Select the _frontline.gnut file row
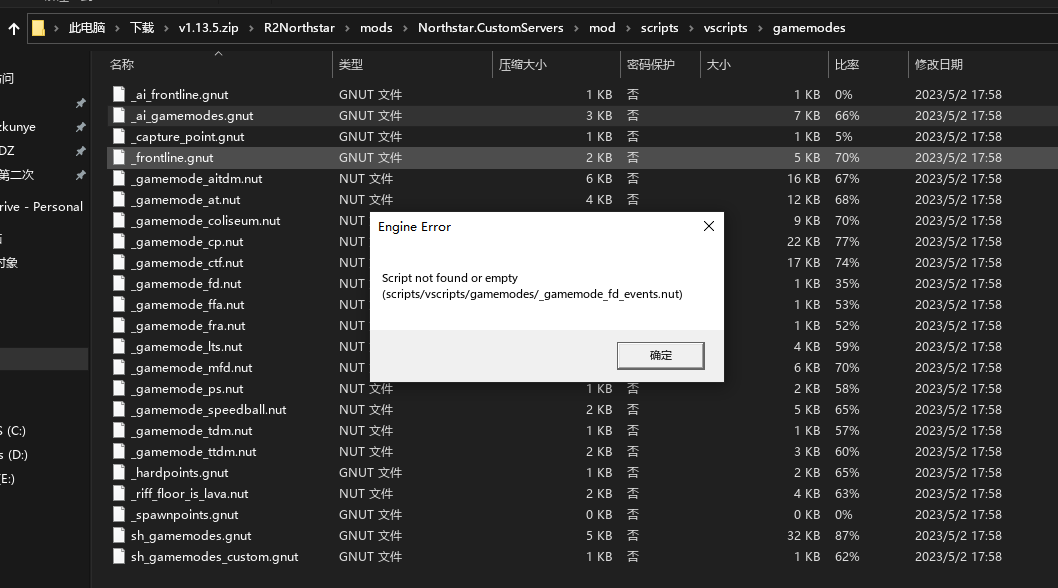 (200, 157)
